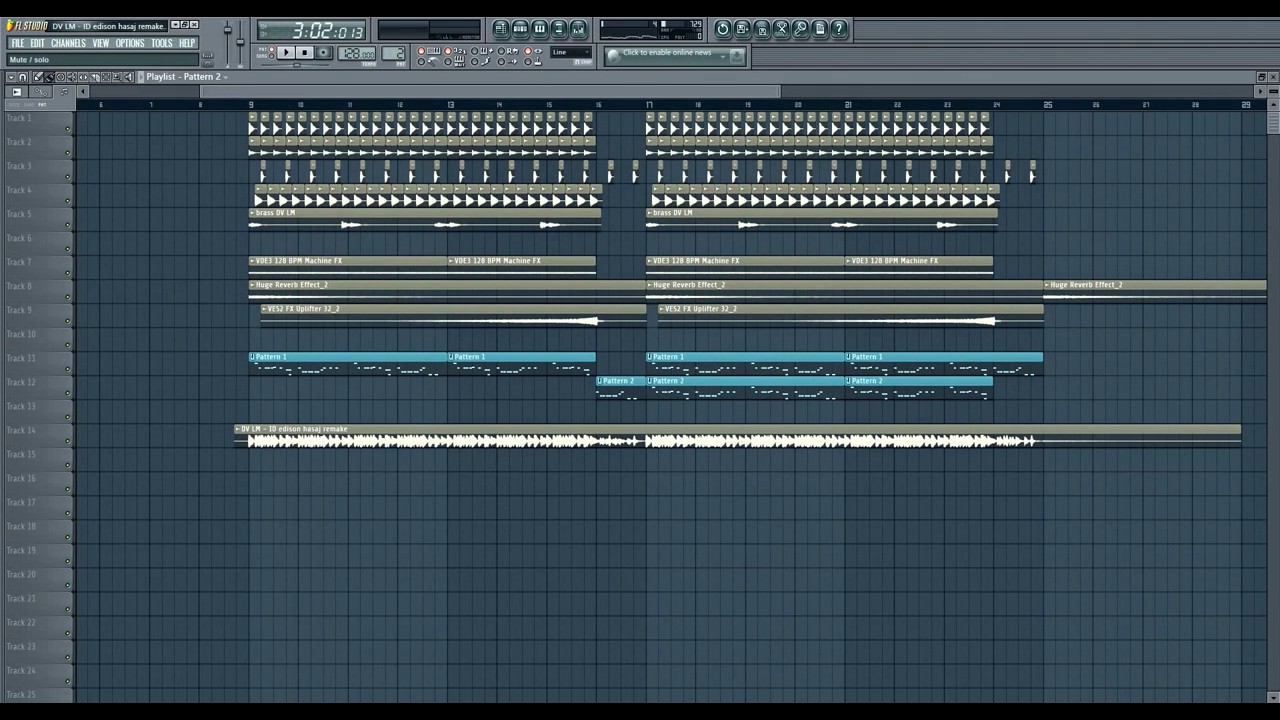The width and height of the screenshot is (1280, 720).
Task: Click the pattern number selector display
Action: [393, 53]
